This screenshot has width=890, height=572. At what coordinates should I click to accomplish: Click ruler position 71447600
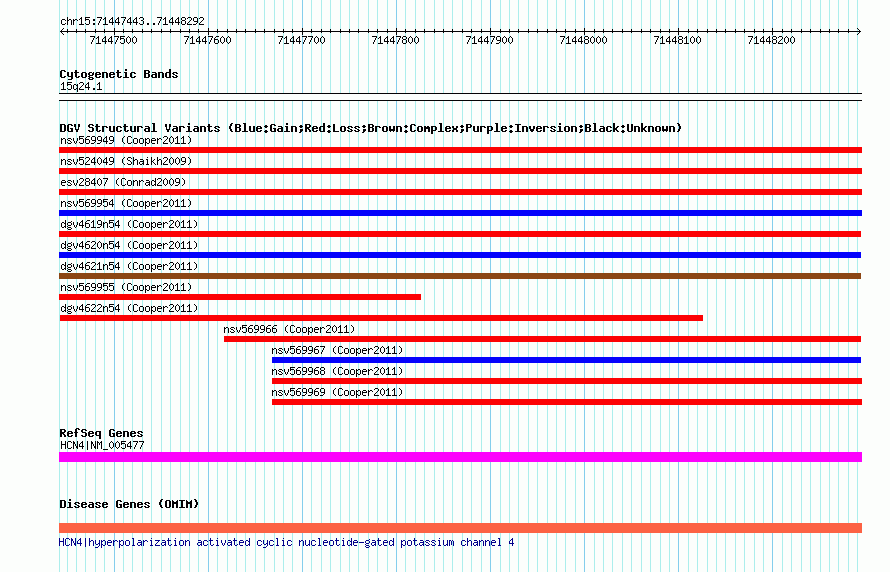(x=208, y=40)
